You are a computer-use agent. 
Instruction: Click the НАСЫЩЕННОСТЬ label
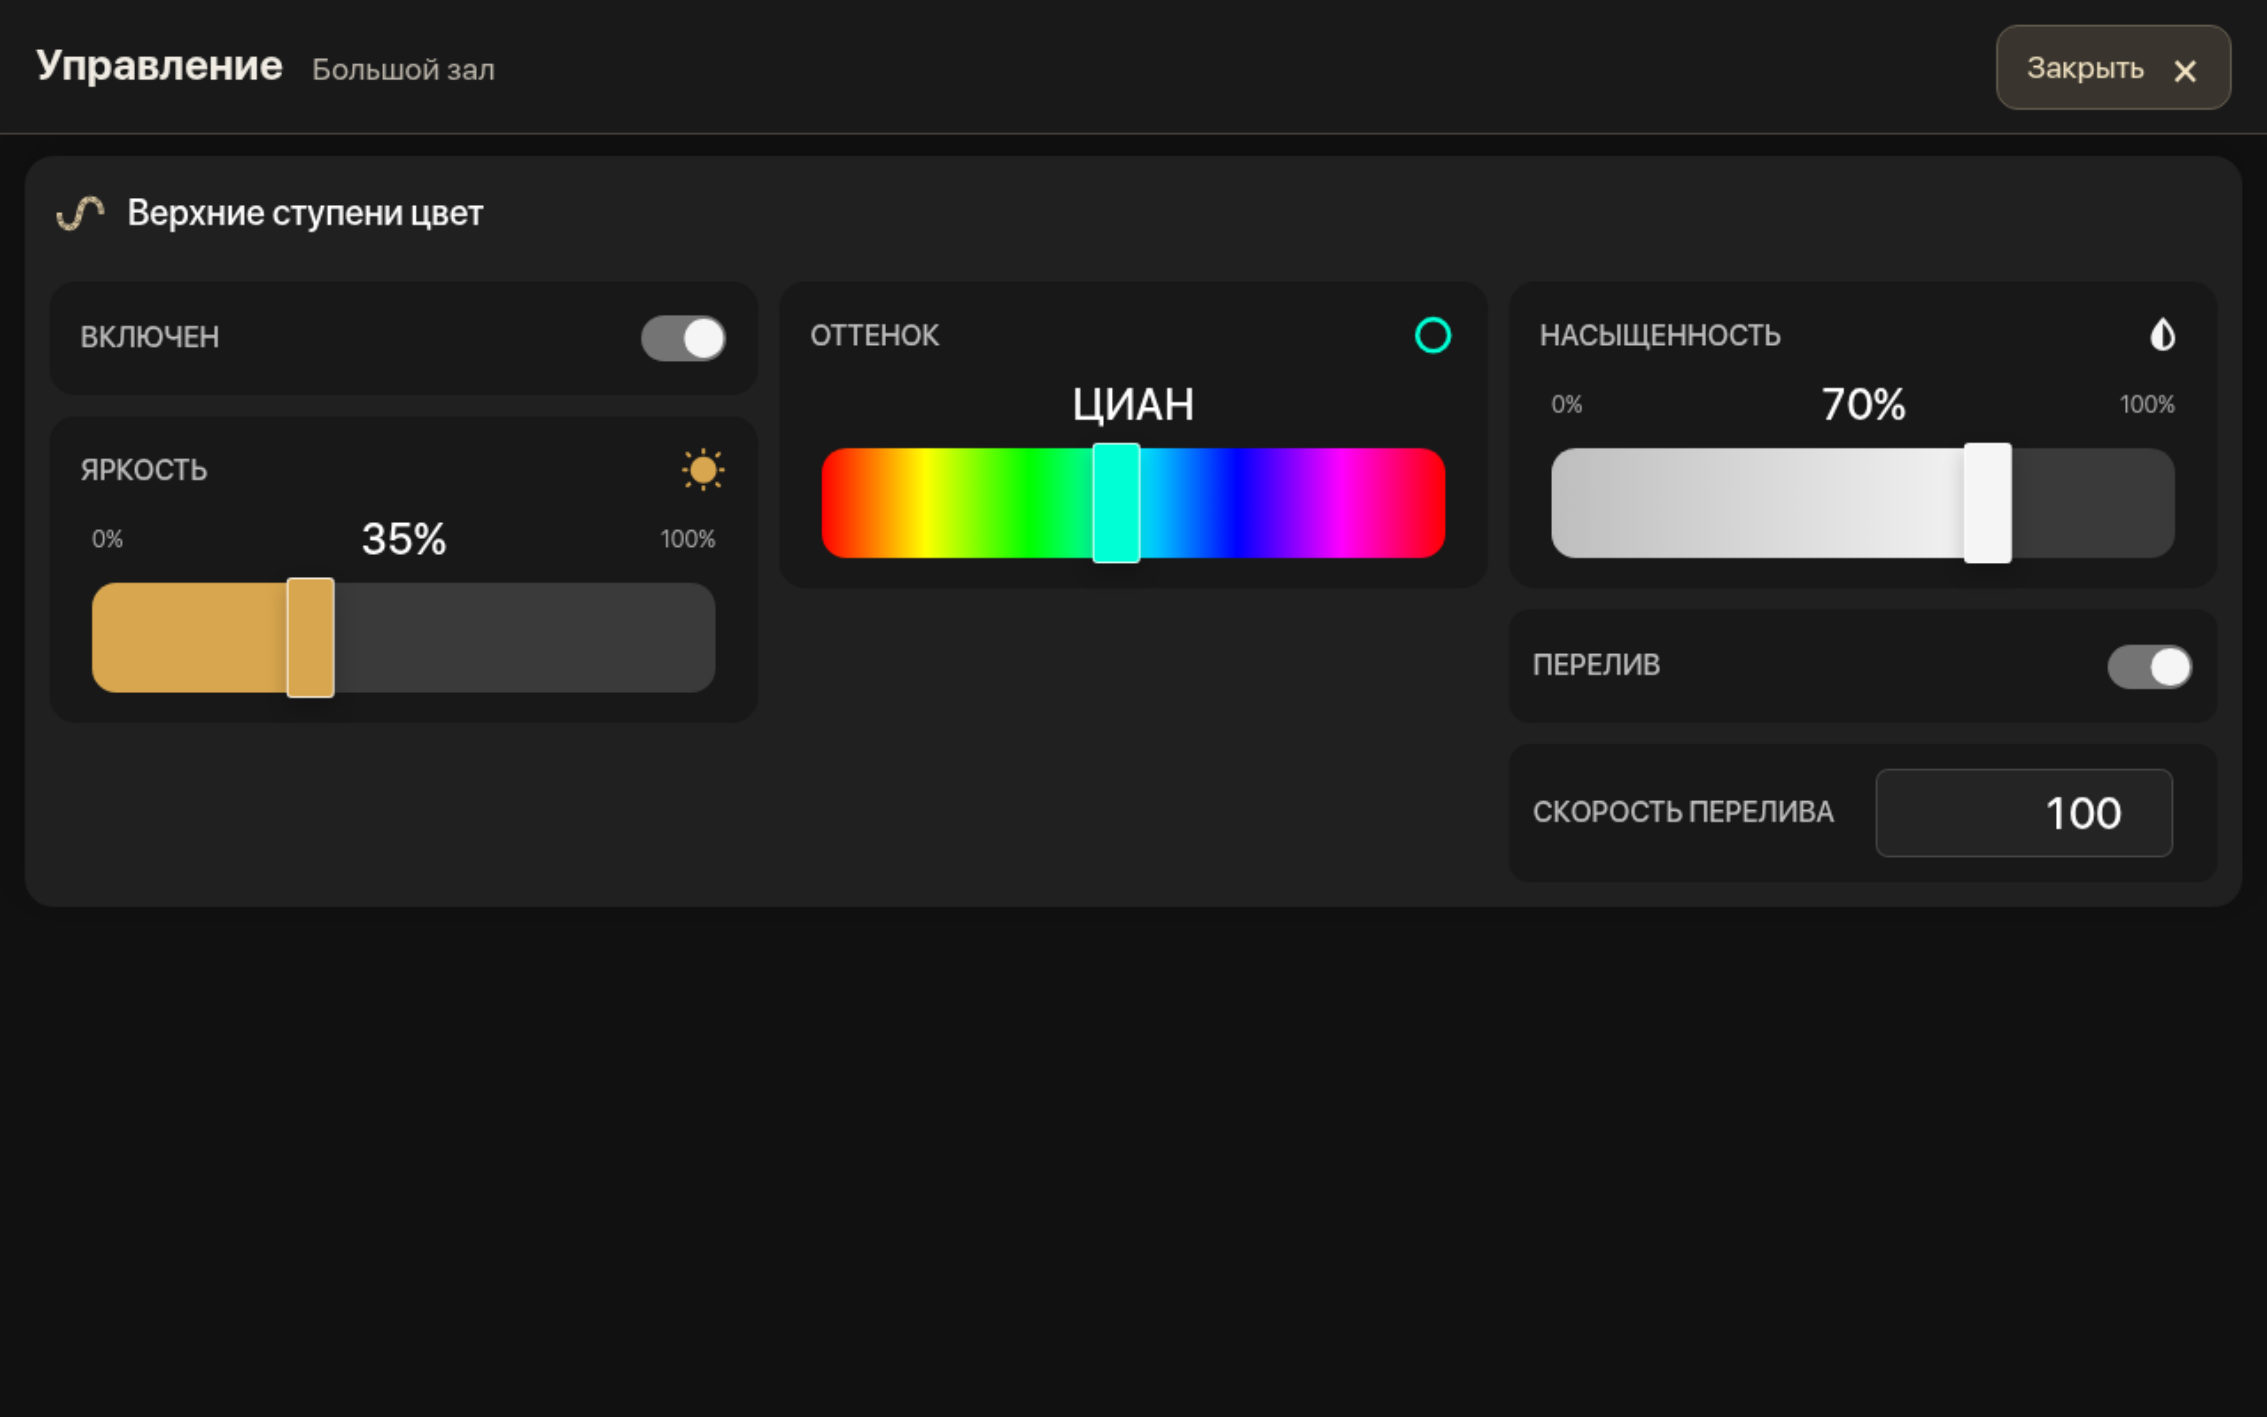pos(1660,336)
